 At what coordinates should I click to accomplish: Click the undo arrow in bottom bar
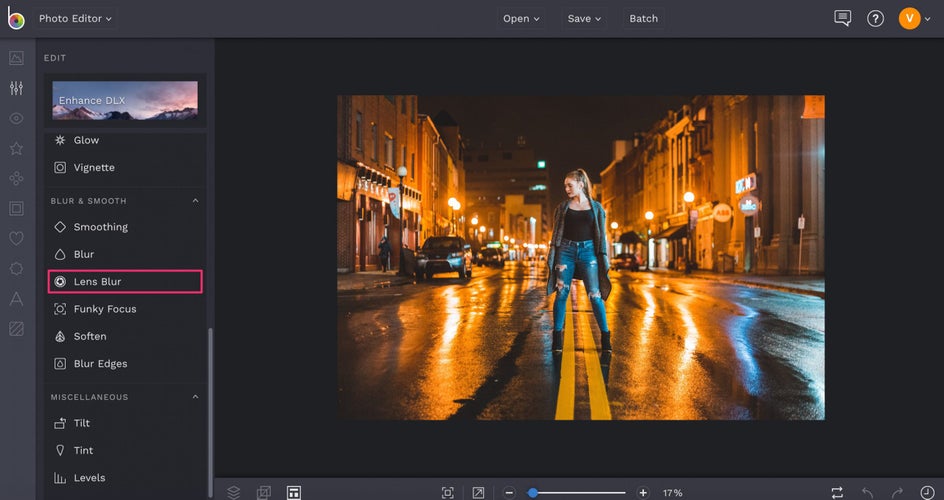[867, 492]
